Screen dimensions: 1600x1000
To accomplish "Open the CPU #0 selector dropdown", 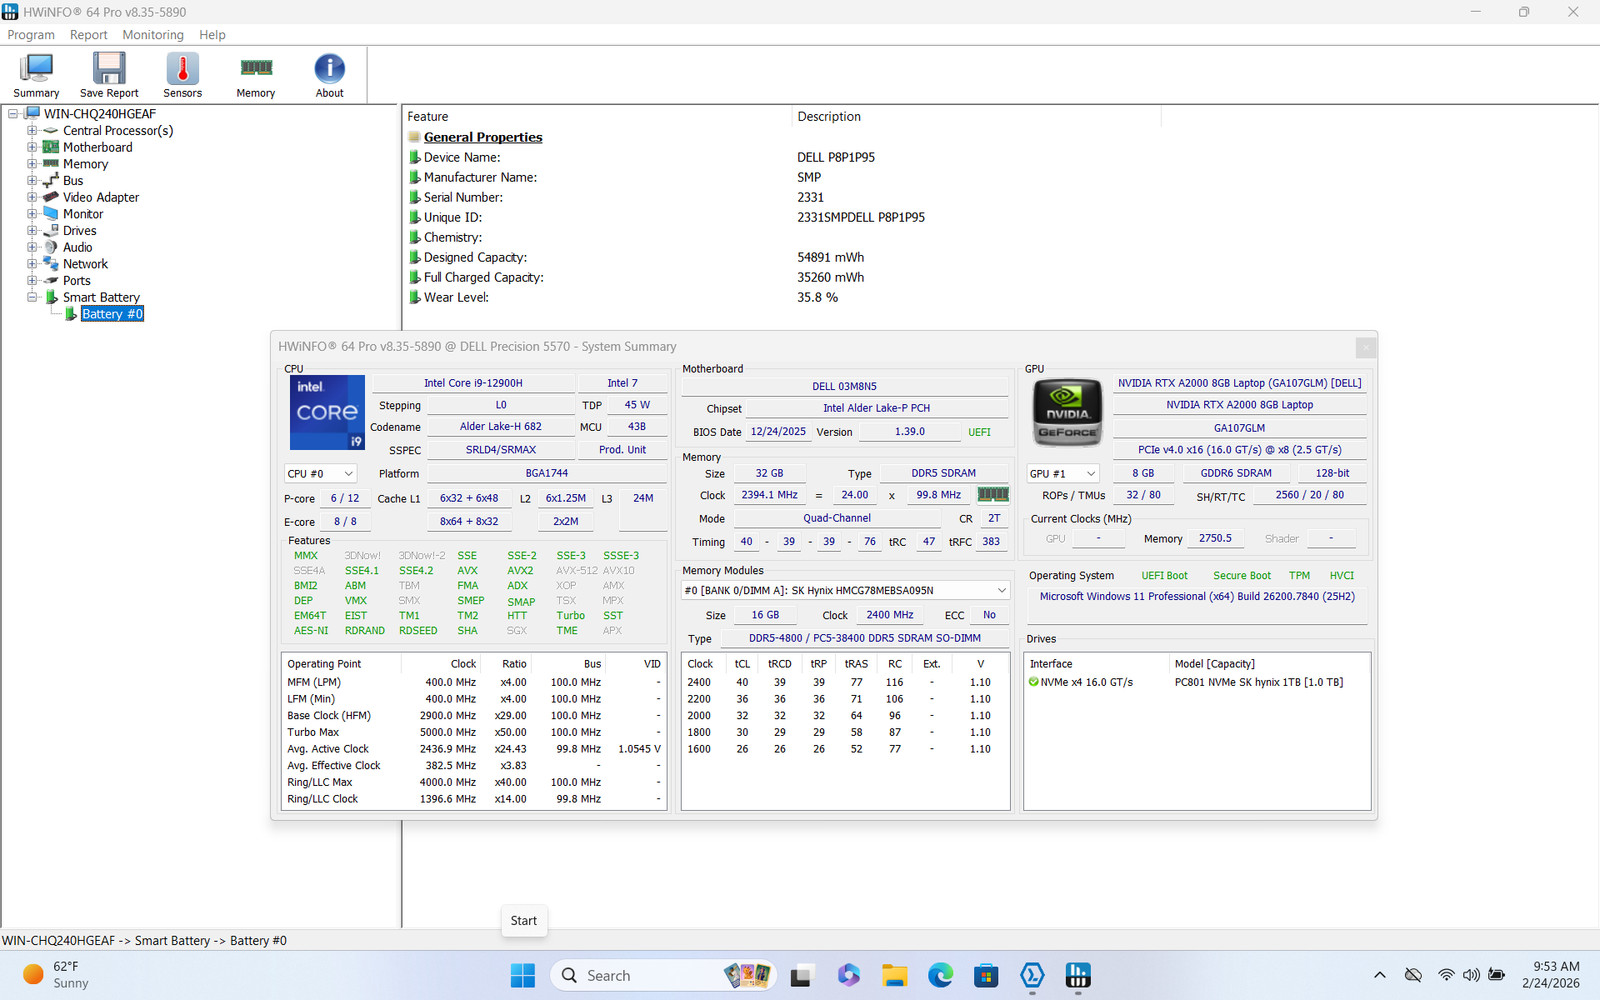I will click(320, 474).
